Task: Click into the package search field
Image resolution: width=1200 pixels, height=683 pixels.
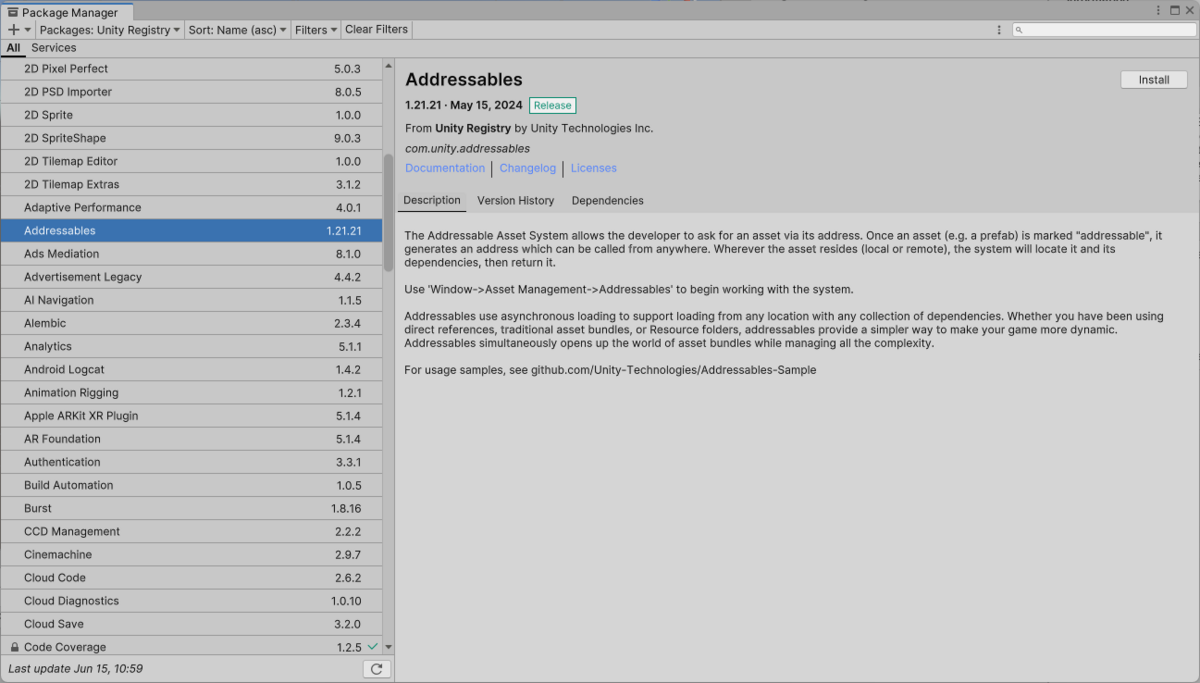Action: (x=1102, y=30)
